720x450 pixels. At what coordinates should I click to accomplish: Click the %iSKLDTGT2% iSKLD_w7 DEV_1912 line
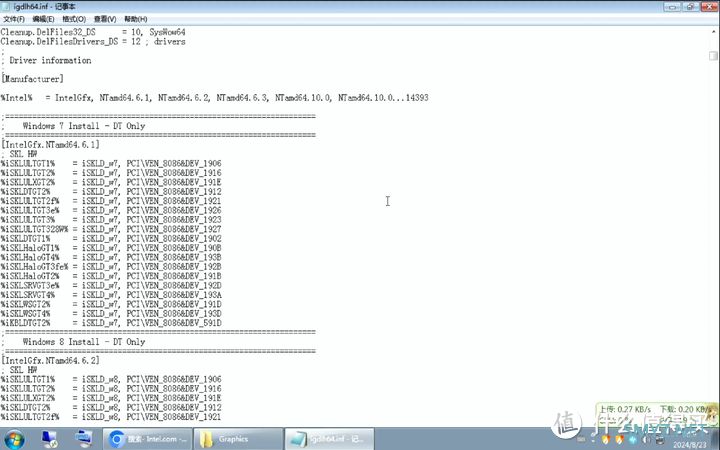click(x=111, y=191)
